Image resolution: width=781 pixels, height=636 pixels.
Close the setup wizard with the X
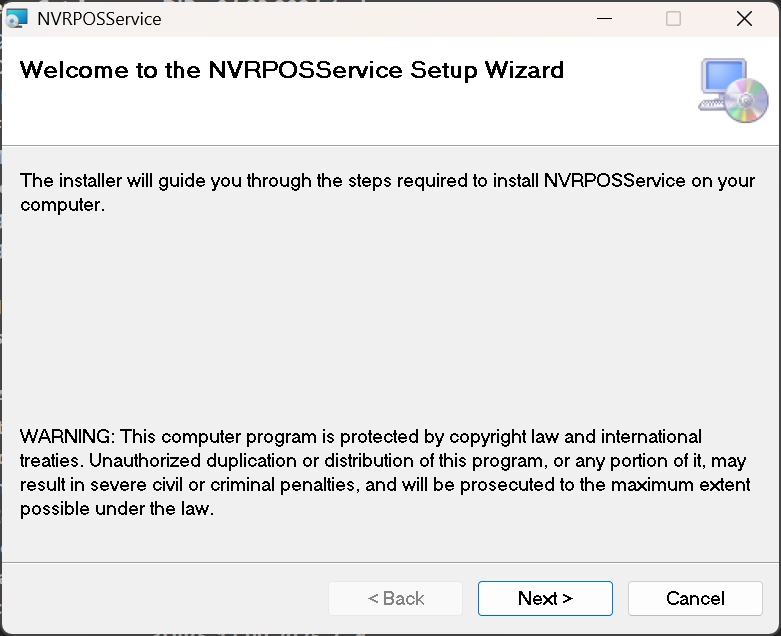tap(744, 18)
